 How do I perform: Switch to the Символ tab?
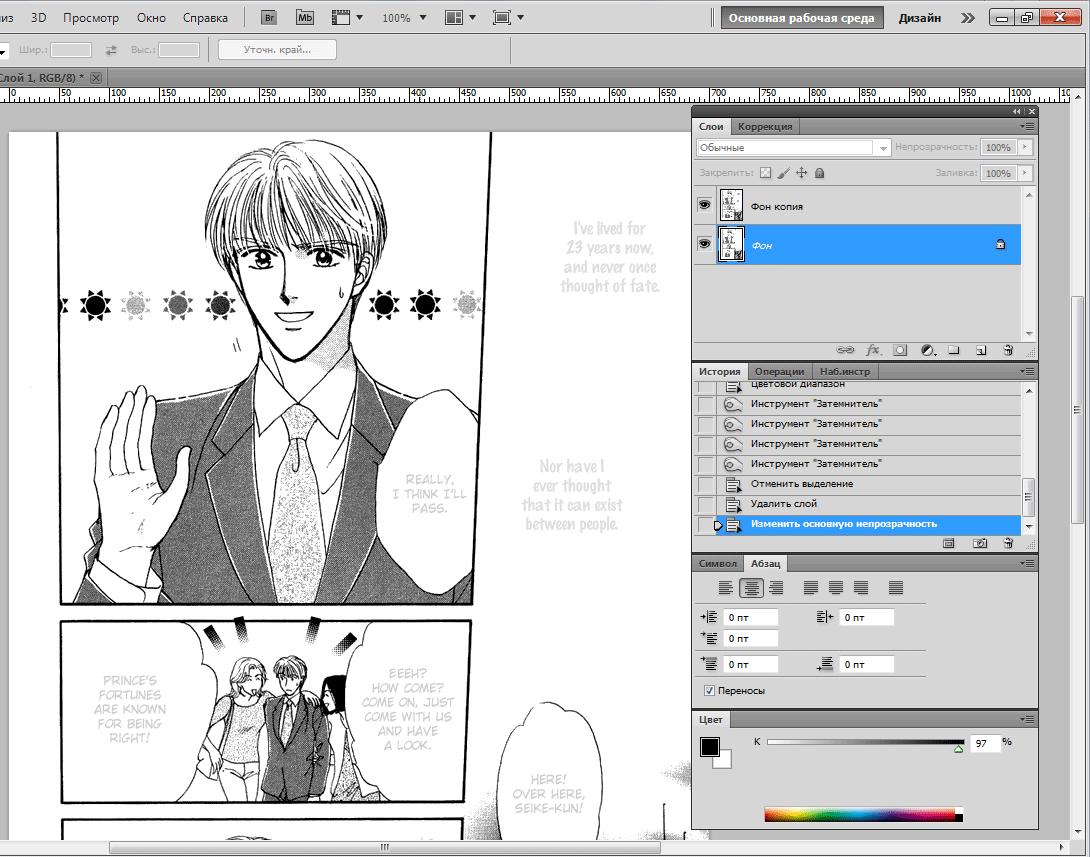point(717,563)
